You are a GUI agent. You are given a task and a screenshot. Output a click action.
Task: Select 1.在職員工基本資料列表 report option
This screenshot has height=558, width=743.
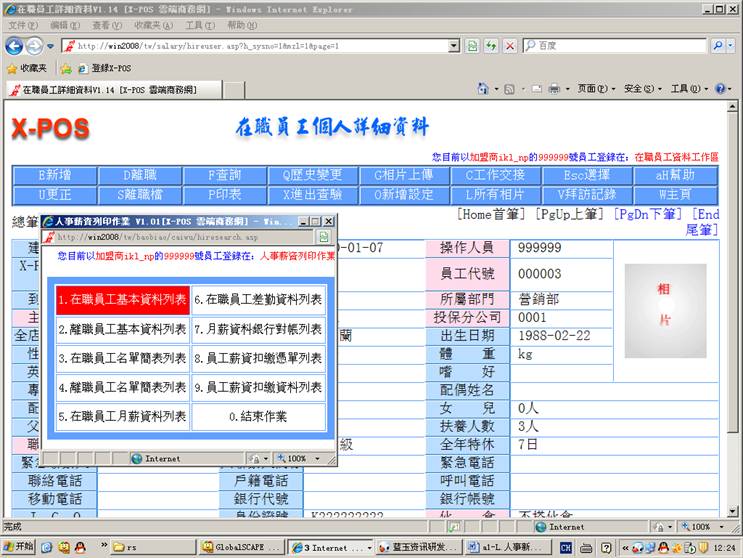122,299
